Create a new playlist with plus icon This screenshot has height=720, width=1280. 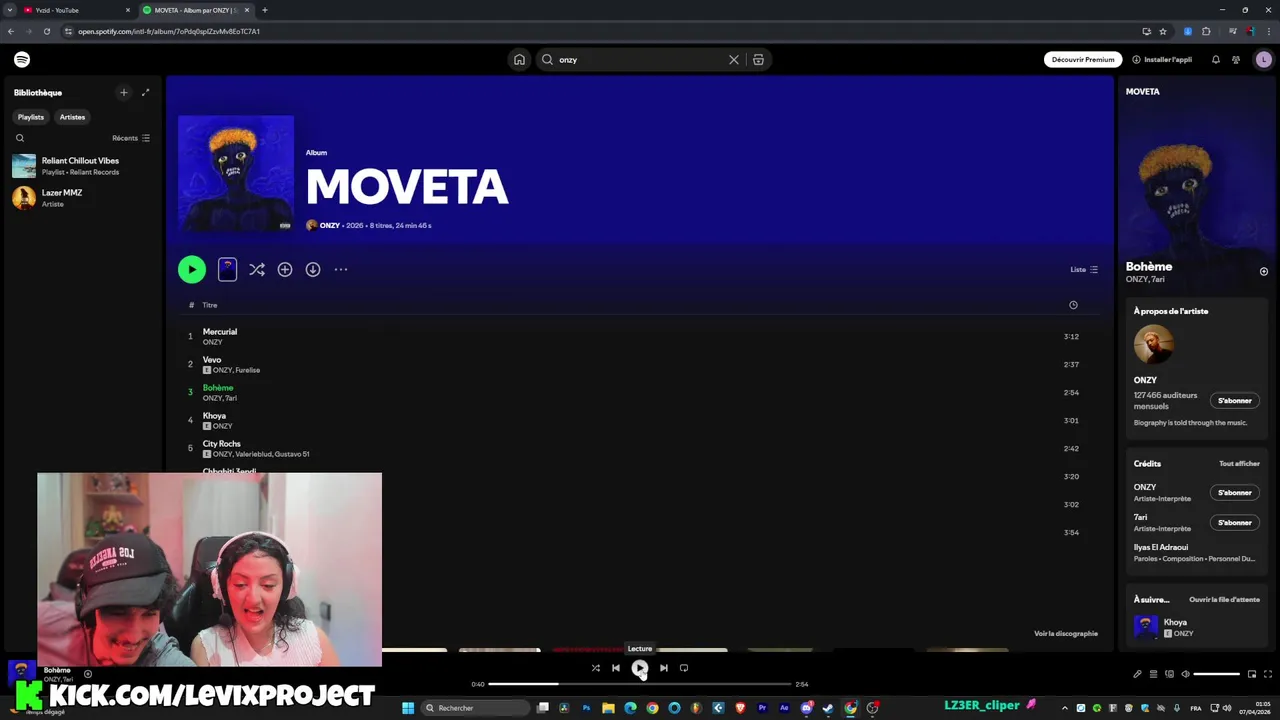coord(124,92)
